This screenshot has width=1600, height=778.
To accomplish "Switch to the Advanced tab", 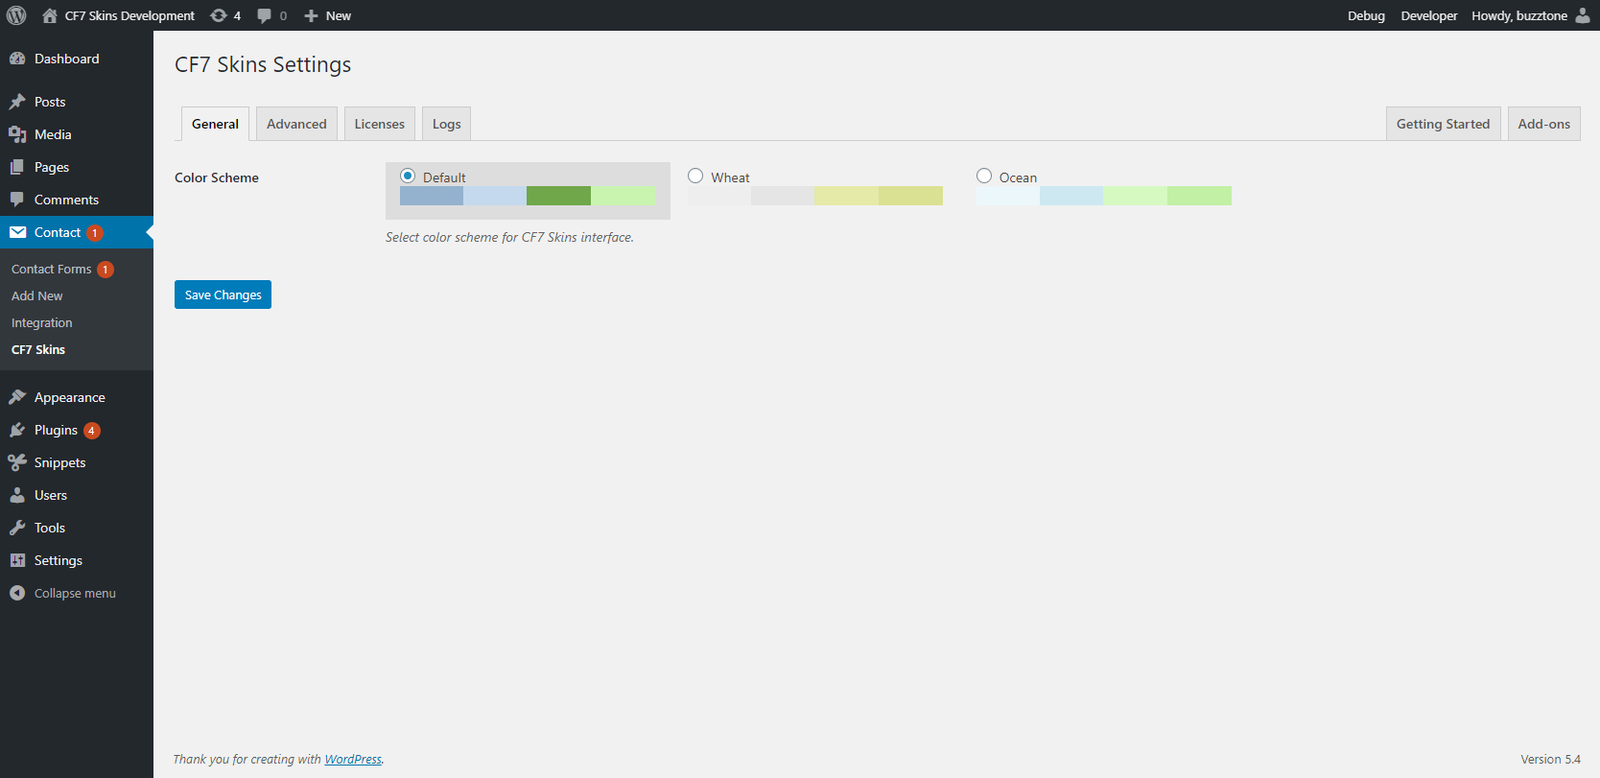I will coord(296,124).
